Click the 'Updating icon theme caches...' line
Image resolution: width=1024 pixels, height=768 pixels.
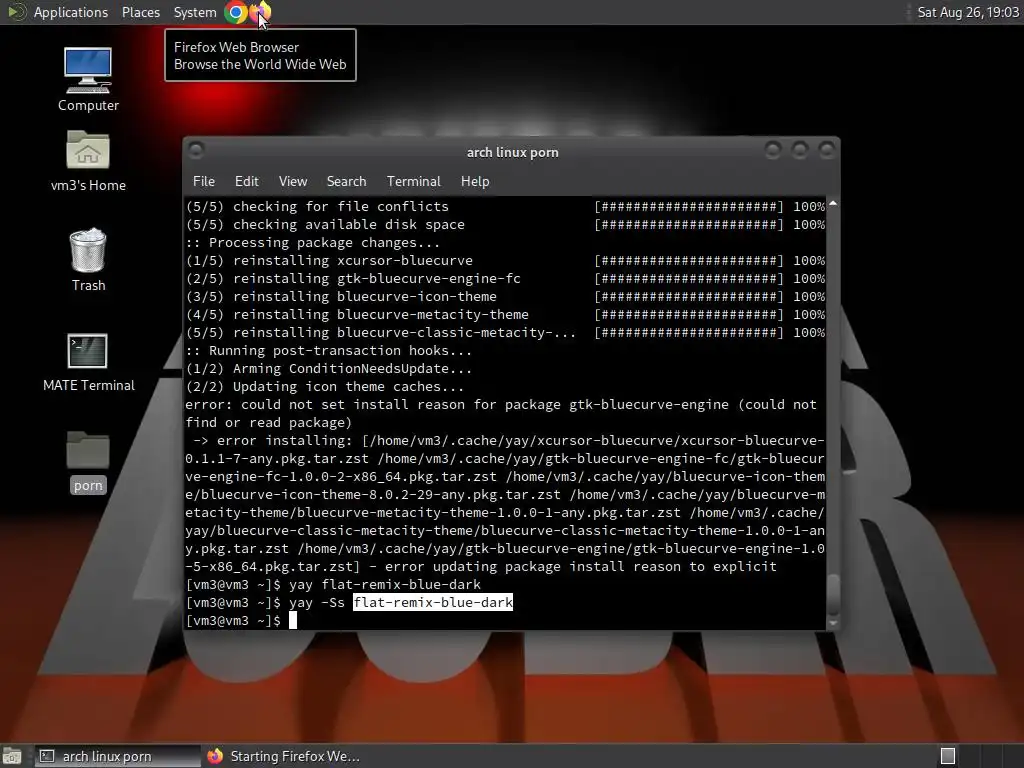point(325,387)
